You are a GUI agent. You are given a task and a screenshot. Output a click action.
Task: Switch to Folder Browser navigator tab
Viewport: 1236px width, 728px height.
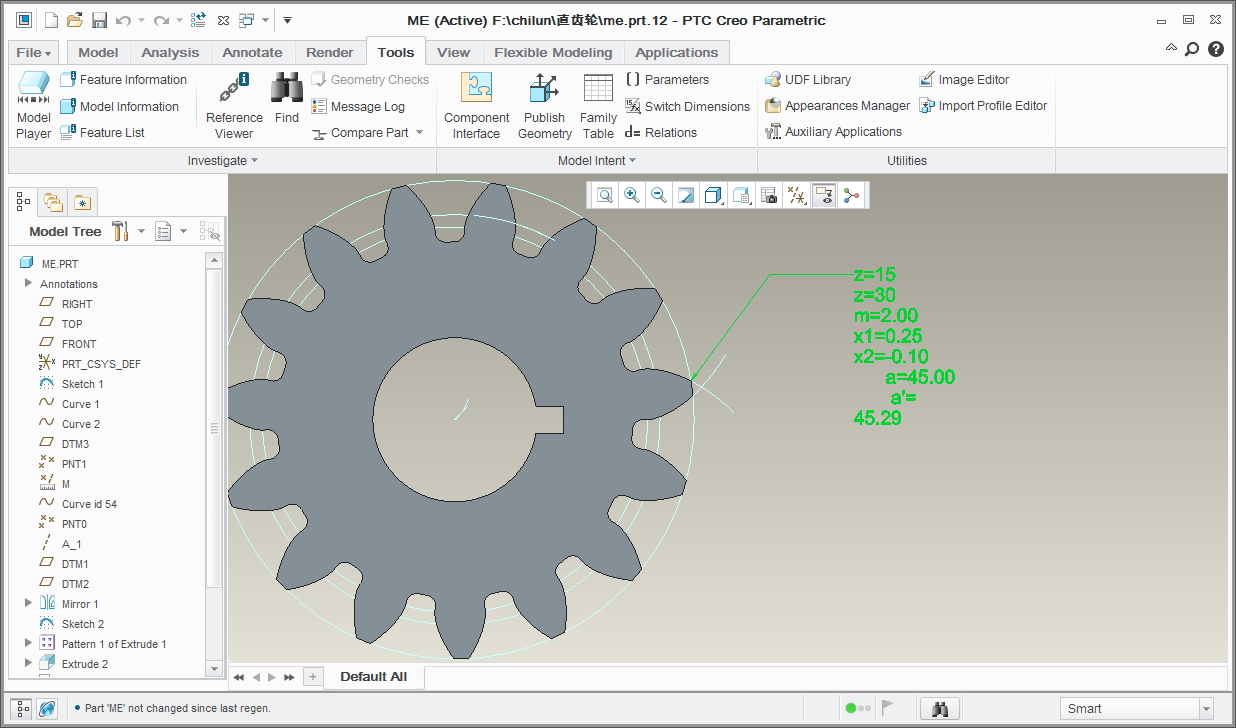click(x=53, y=202)
